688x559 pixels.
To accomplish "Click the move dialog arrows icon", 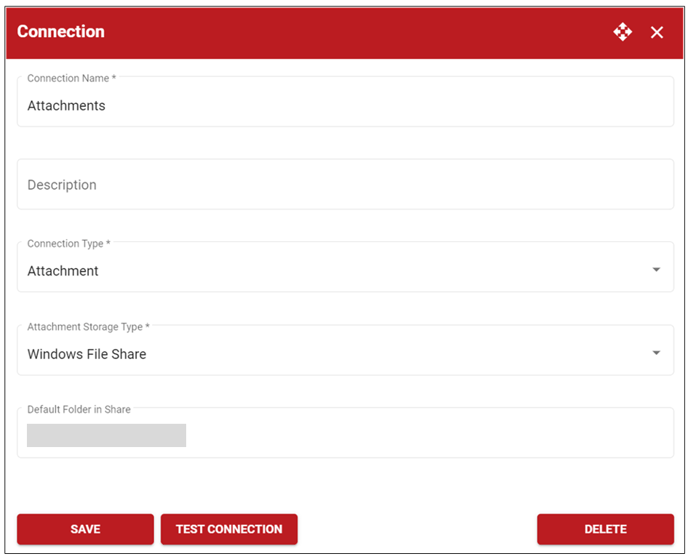I will tap(623, 32).
